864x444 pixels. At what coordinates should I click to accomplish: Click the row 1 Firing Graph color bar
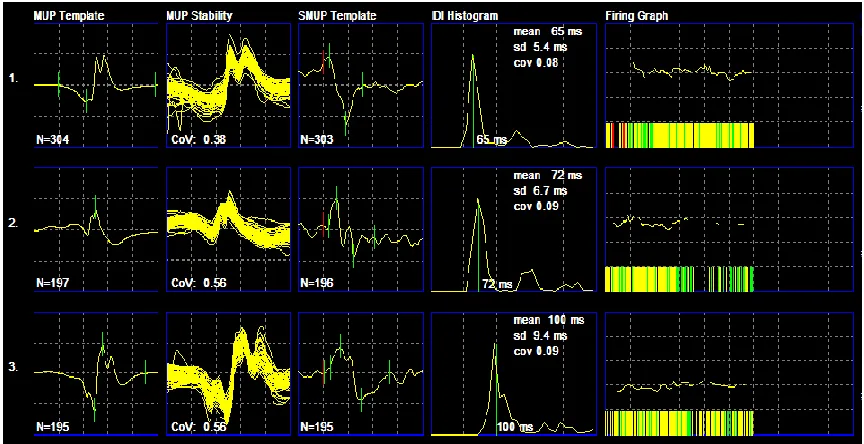[679, 135]
